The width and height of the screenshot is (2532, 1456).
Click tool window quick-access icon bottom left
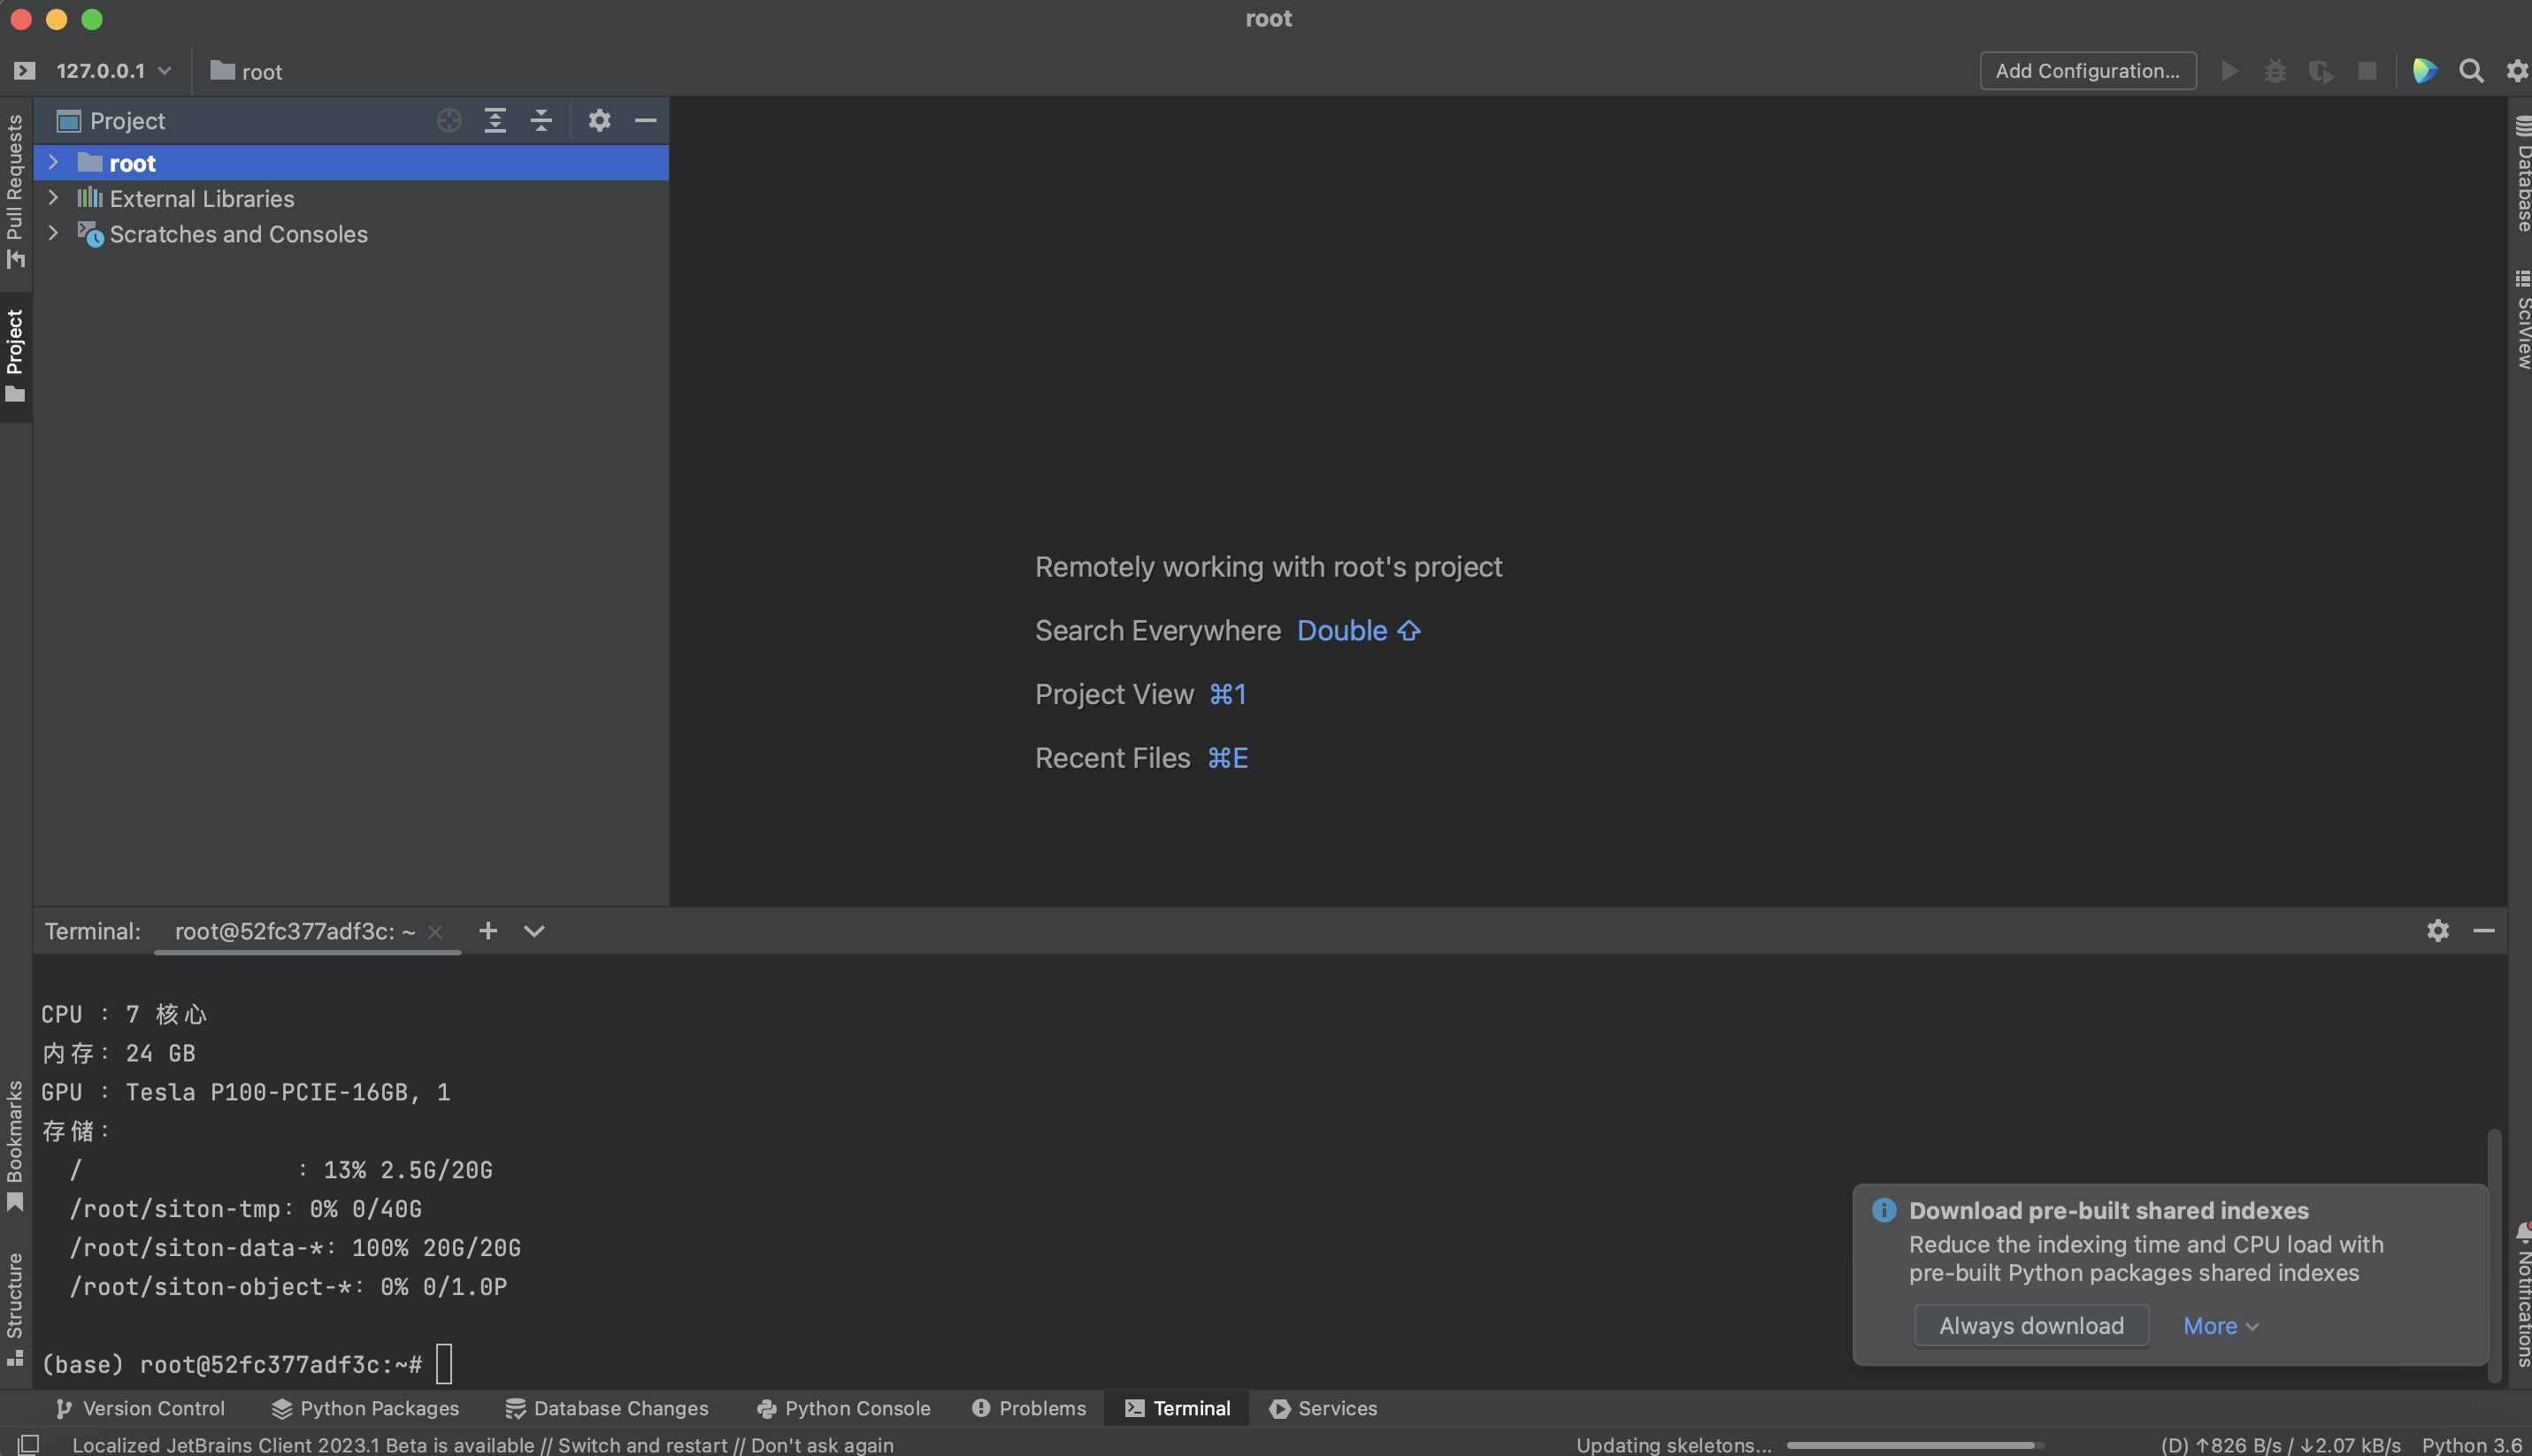point(28,1444)
